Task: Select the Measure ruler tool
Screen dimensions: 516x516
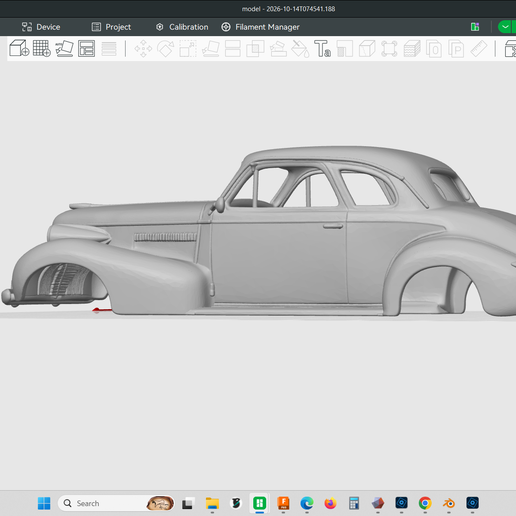Action: 479,49
